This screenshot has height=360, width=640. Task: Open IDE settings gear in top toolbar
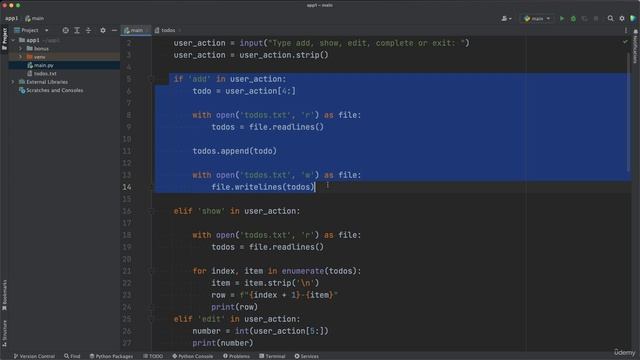pyautogui.click(x=622, y=18)
